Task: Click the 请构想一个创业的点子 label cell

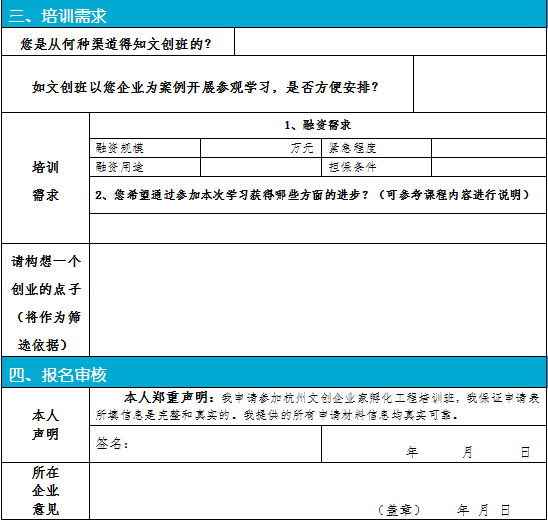Action: click(45, 300)
